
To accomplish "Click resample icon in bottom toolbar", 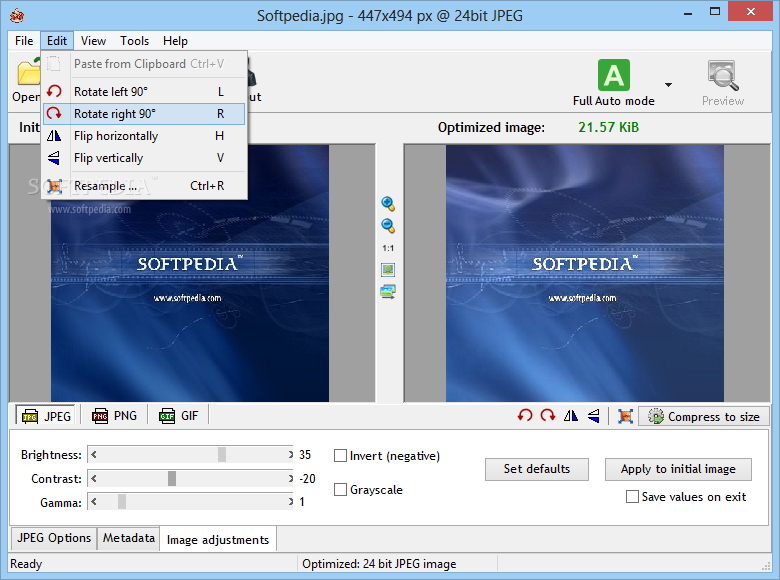I will point(625,416).
